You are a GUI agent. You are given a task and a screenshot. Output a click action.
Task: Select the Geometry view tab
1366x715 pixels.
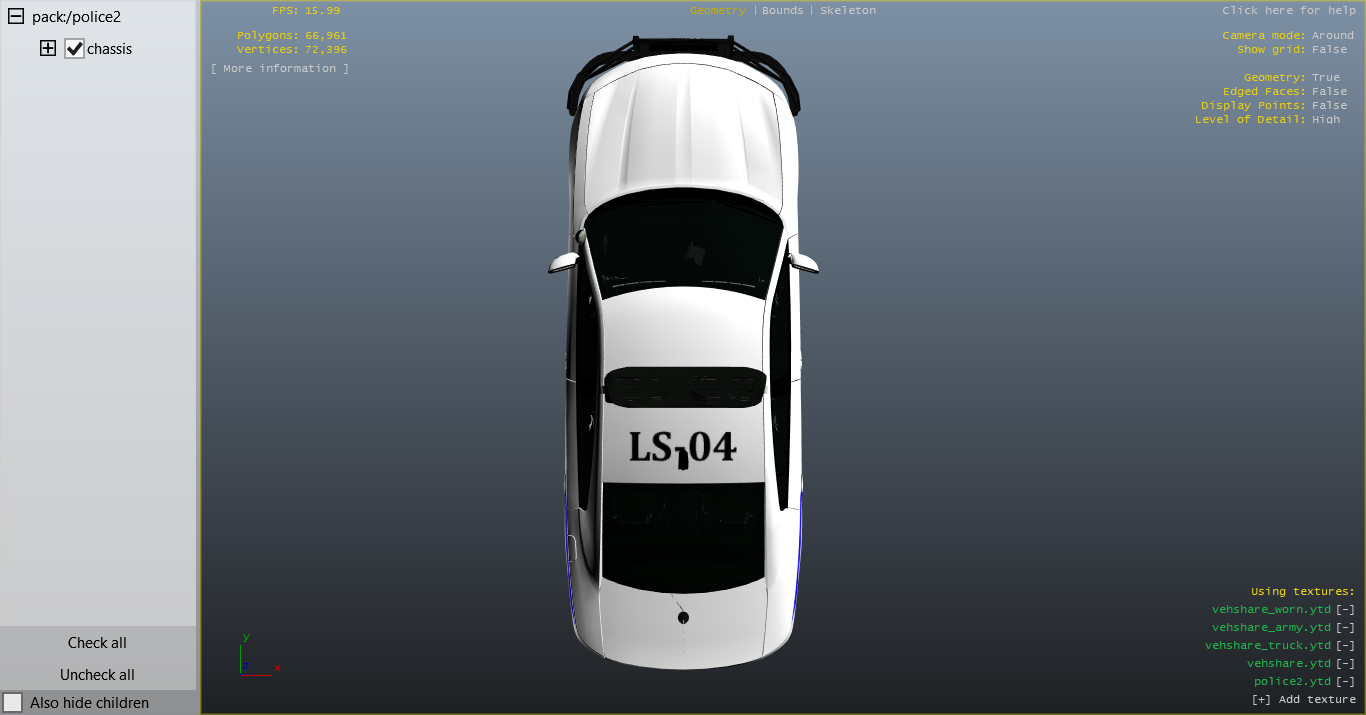pyautogui.click(x=717, y=10)
